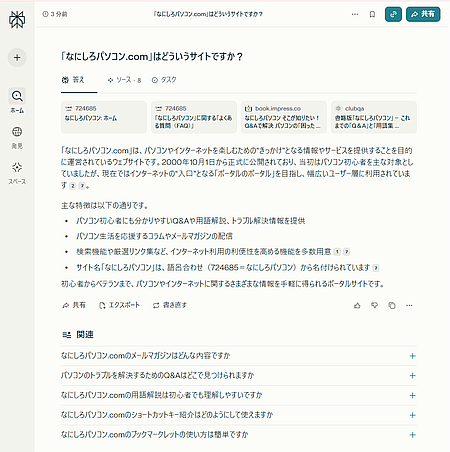Expand related question about ブックマークレット
450x452 pixels.
[x=412, y=435]
